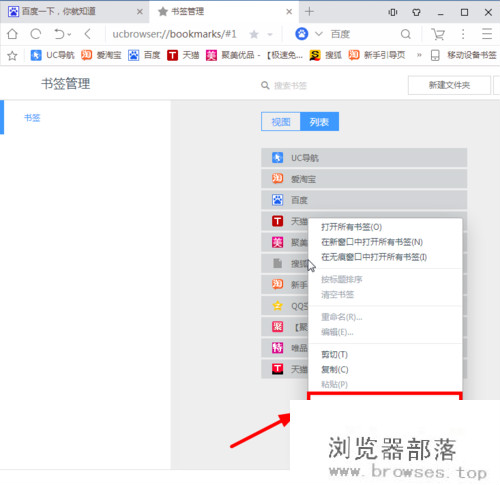Viewport: 500px width, 485px height.
Task: Open the undo history dropdown arrow
Action: click(x=69, y=34)
